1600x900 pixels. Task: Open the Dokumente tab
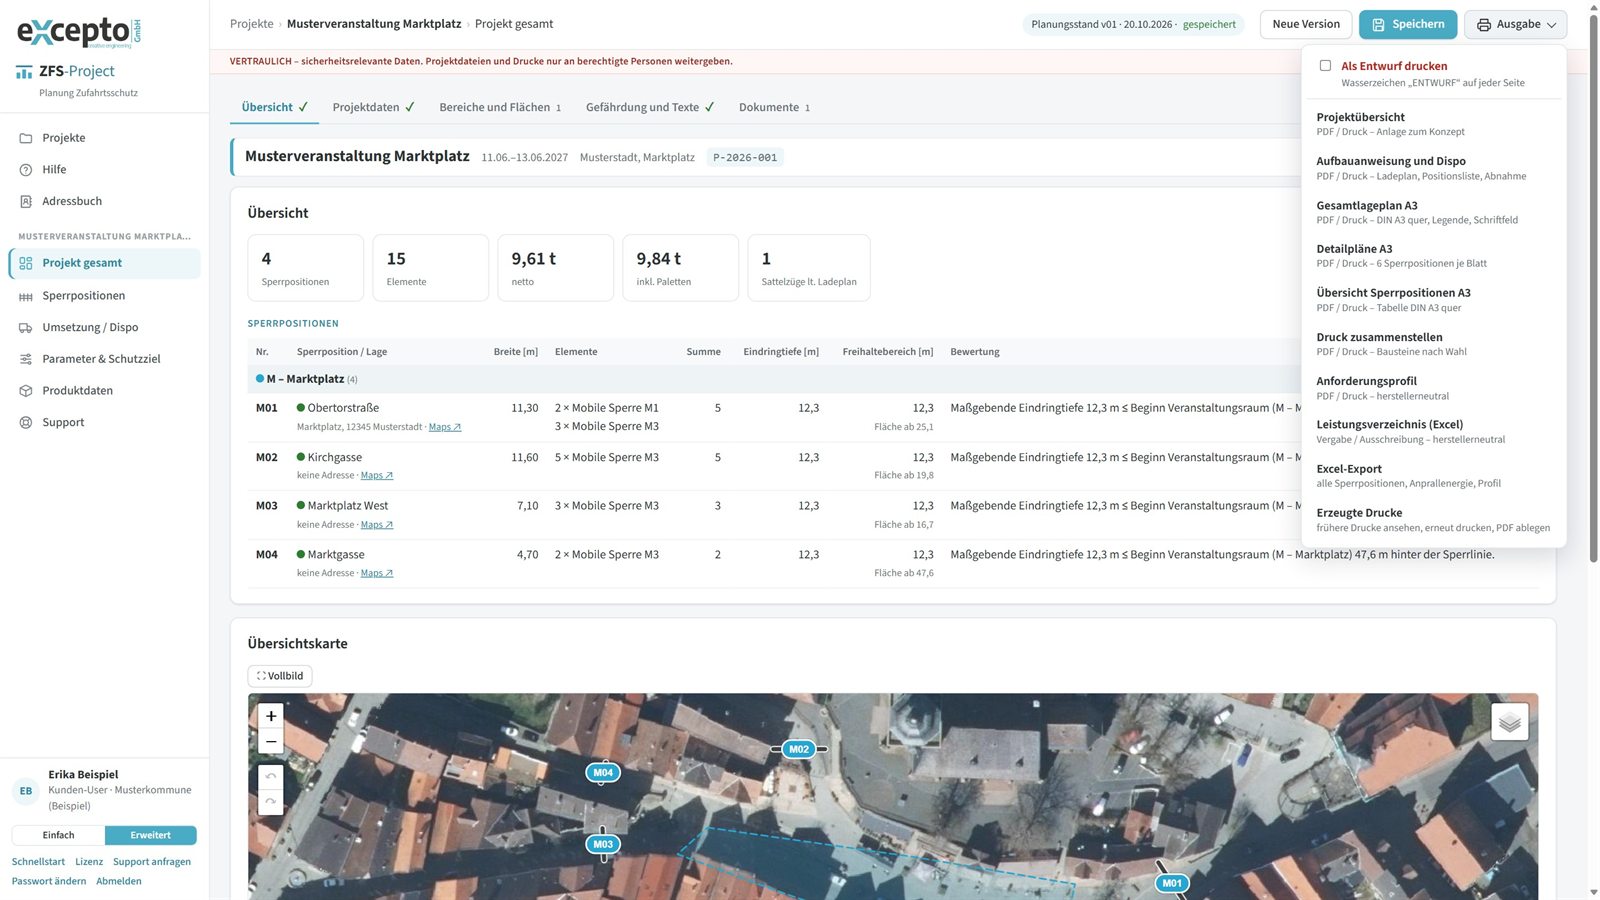coord(774,107)
